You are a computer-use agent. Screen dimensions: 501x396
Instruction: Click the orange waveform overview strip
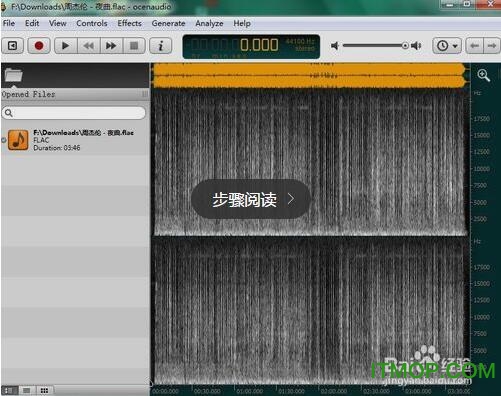coord(309,76)
